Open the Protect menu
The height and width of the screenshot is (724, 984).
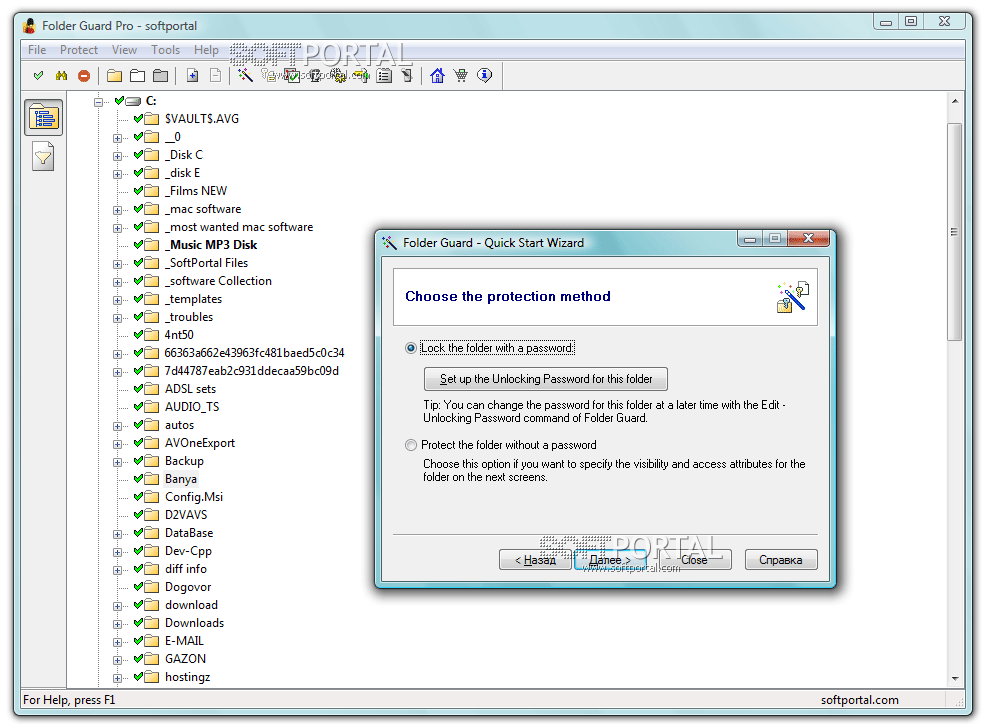coord(79,50)
